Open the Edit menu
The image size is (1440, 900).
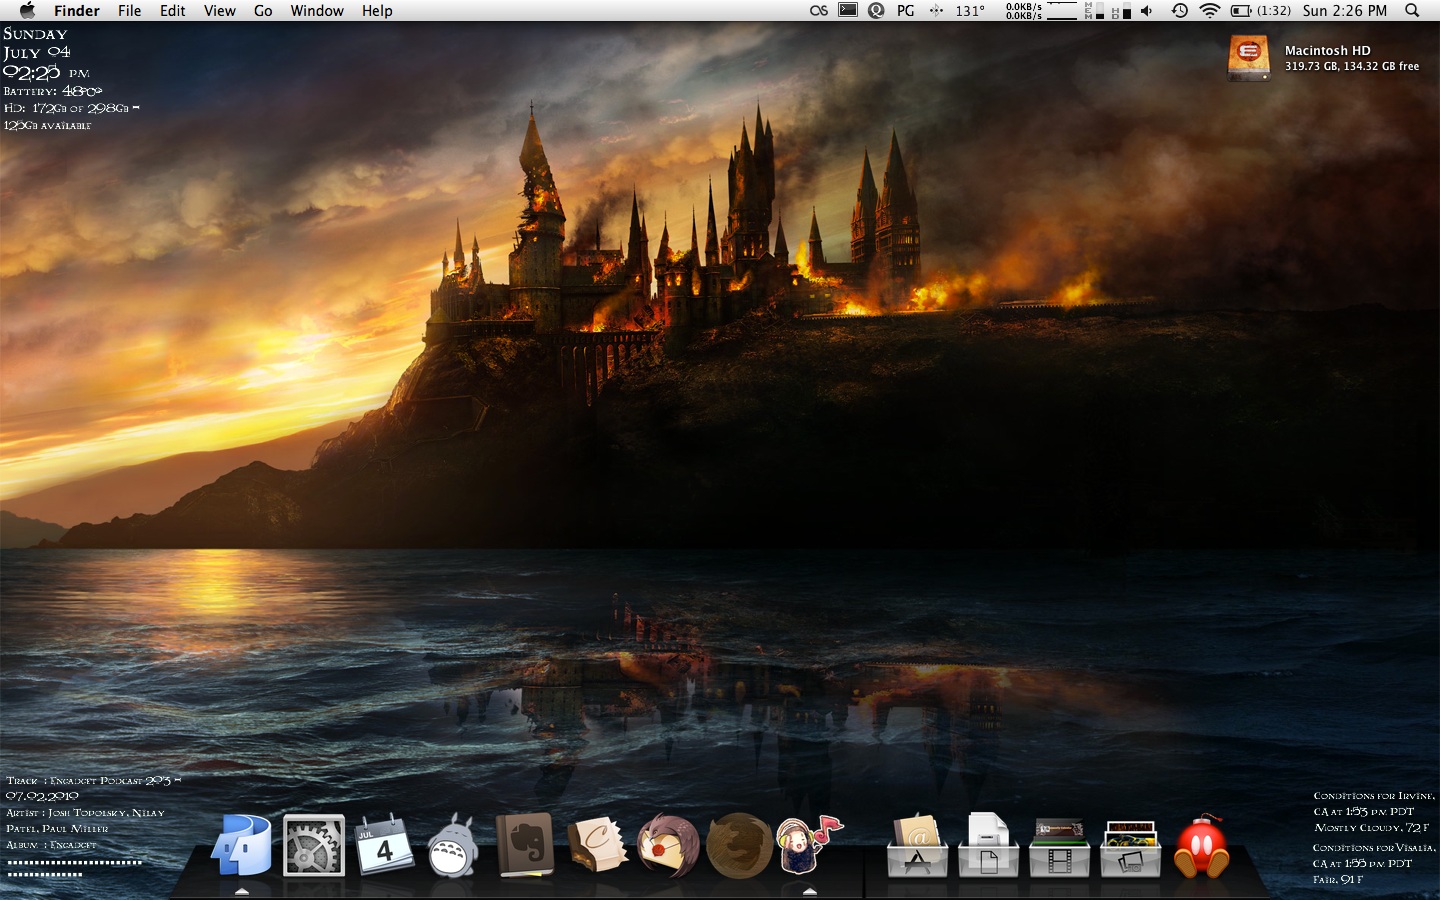(173, 11)
